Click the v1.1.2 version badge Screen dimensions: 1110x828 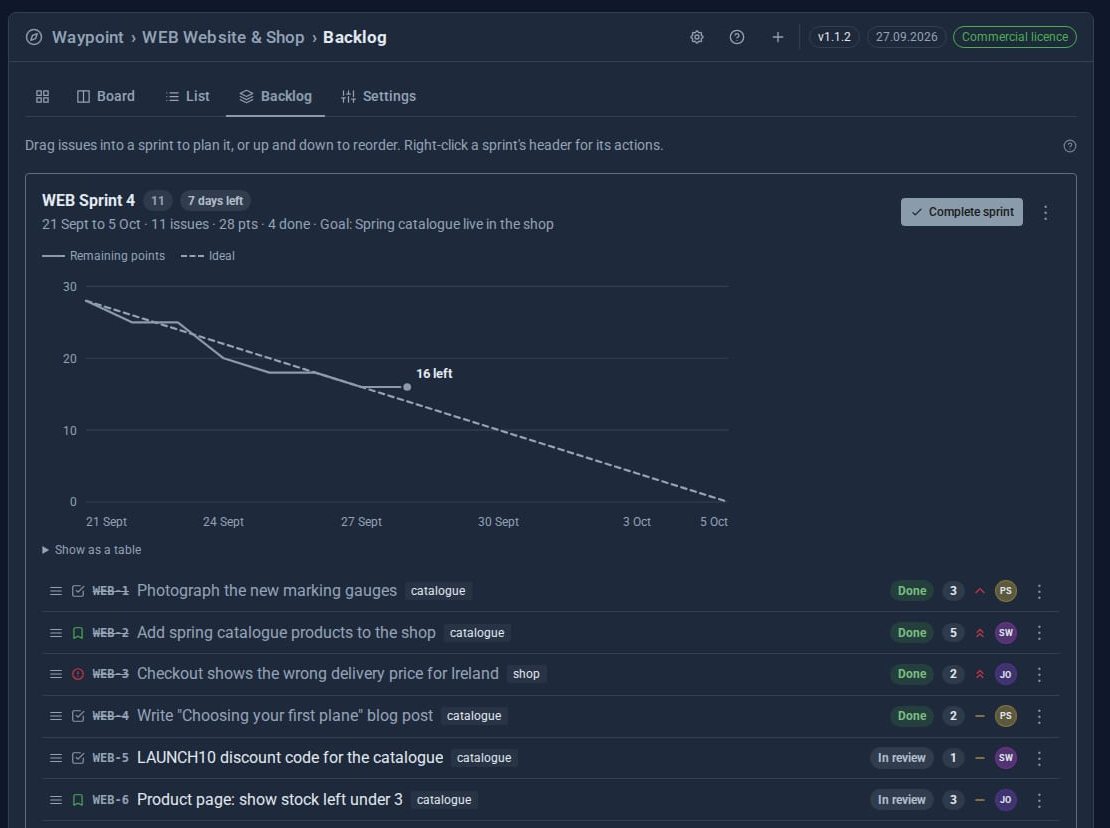[x=834, y=37]
